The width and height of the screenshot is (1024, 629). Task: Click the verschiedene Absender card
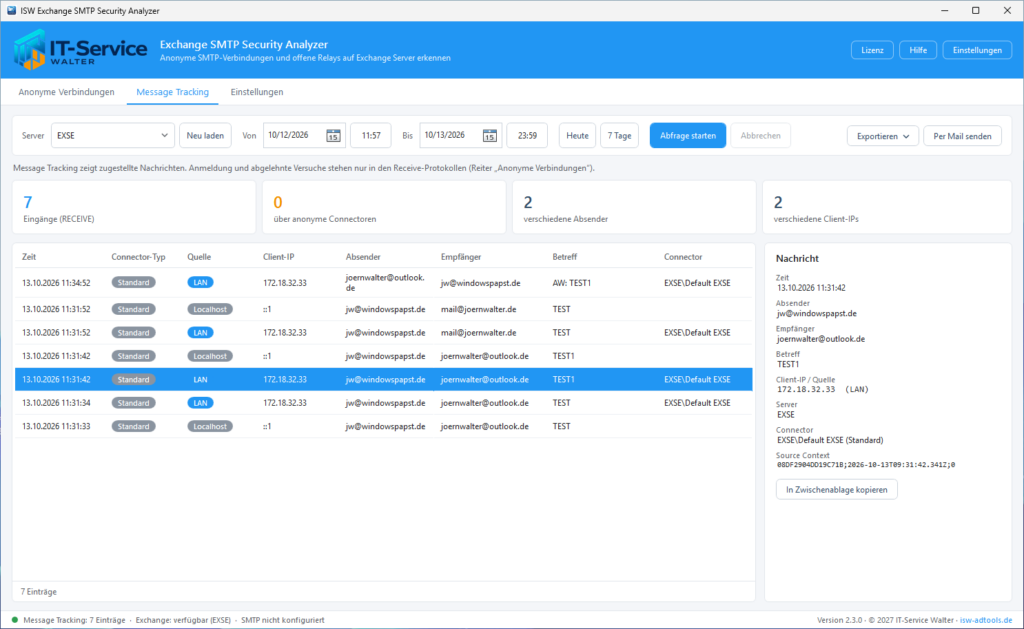634,207
